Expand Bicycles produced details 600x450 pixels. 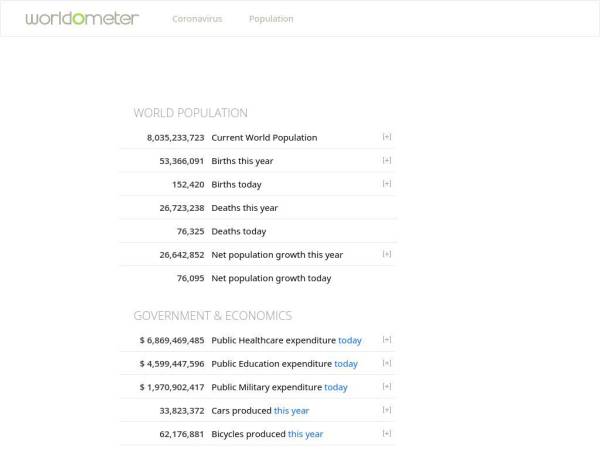tap(387, 434)
